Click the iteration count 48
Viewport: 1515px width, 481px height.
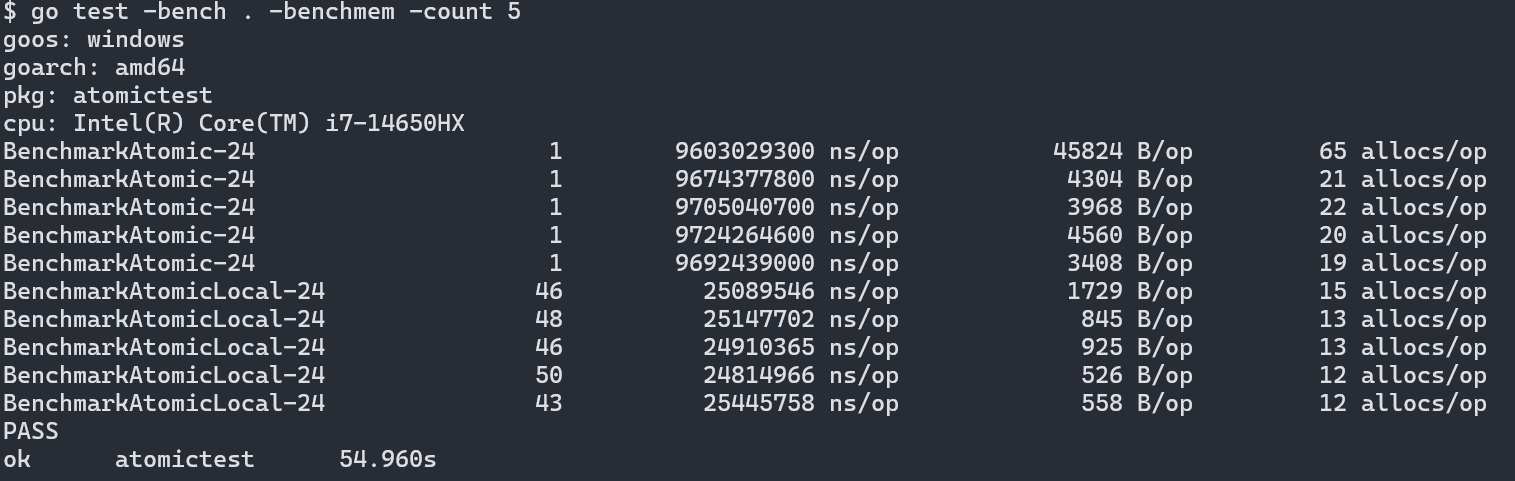coord(548,320)
